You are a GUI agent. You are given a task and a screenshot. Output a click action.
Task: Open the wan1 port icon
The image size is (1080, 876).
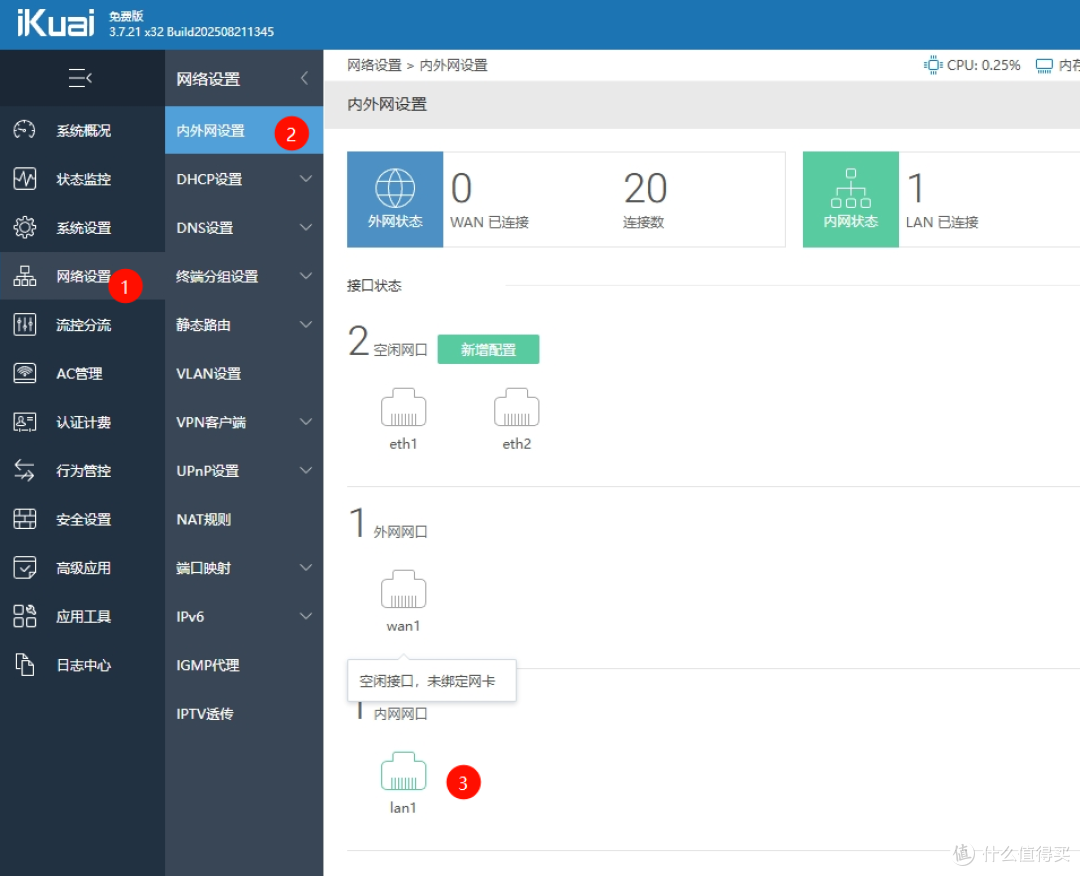404,590
